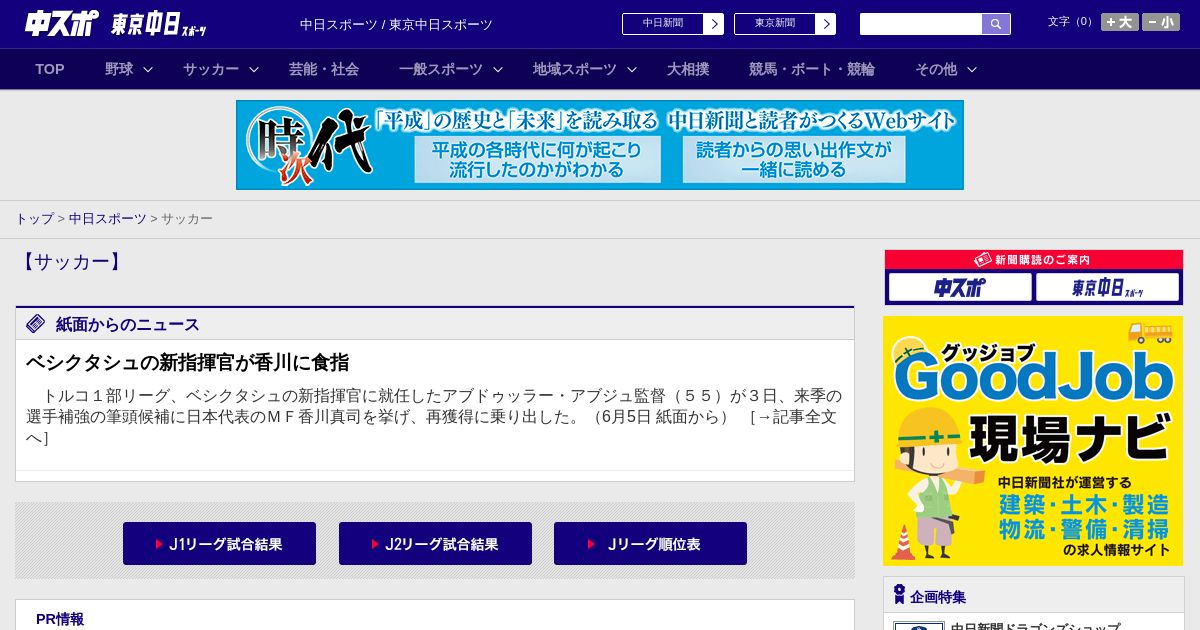Click 東京中日スポーツ subscription guide button in sidebar
Image resolution: width=1200 pixels, height=630 pixels.
coord(1108,288)
